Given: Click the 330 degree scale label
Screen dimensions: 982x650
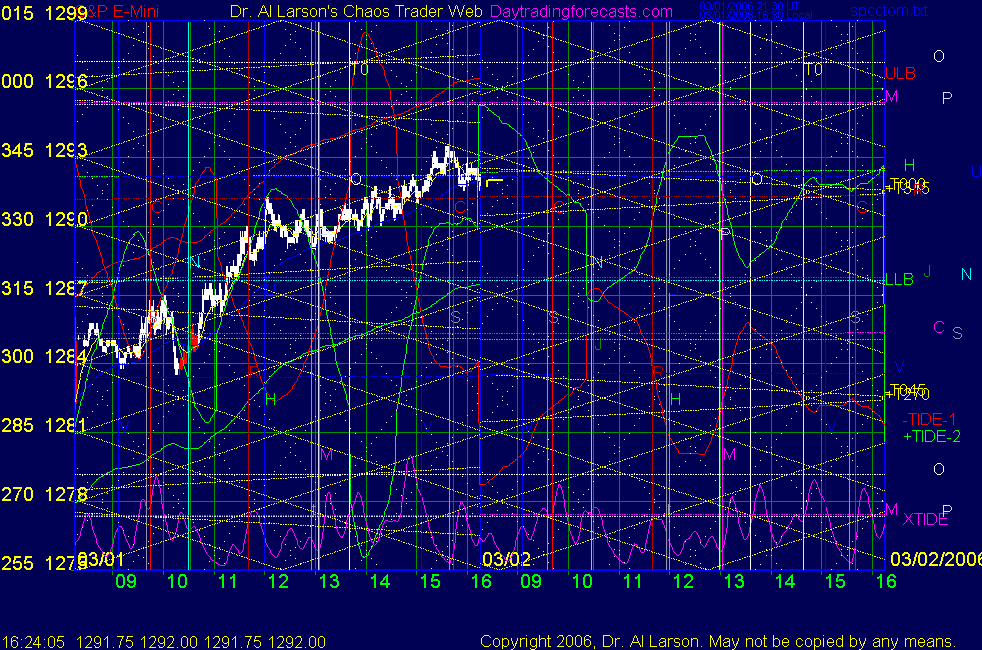Looking at the screenshot, I should pyautogui.click(x=17, y=219).
